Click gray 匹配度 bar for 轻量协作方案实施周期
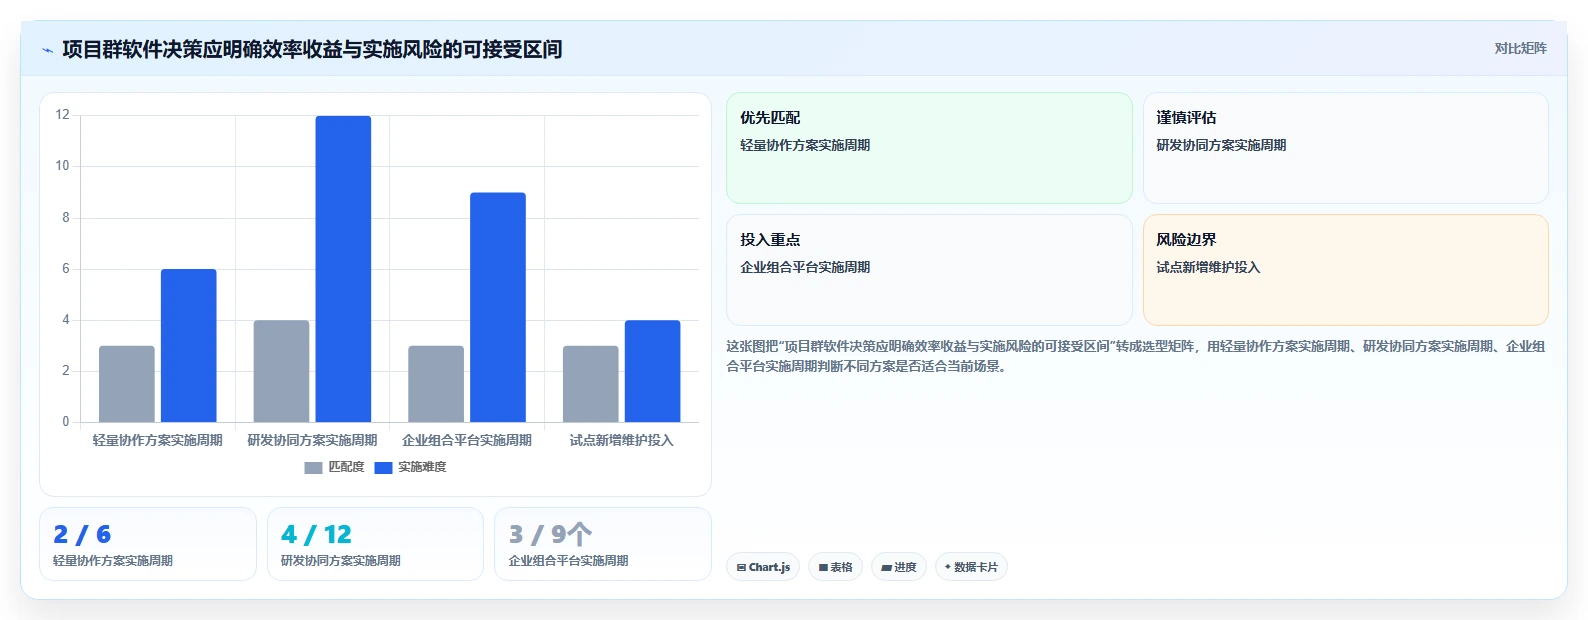1588x620 pixels. click(x=127, y=384)
